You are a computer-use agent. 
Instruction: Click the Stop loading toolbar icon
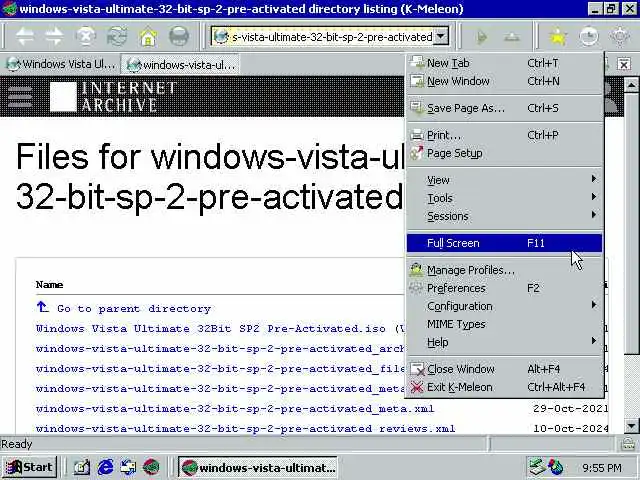click(x=86, y=37)
